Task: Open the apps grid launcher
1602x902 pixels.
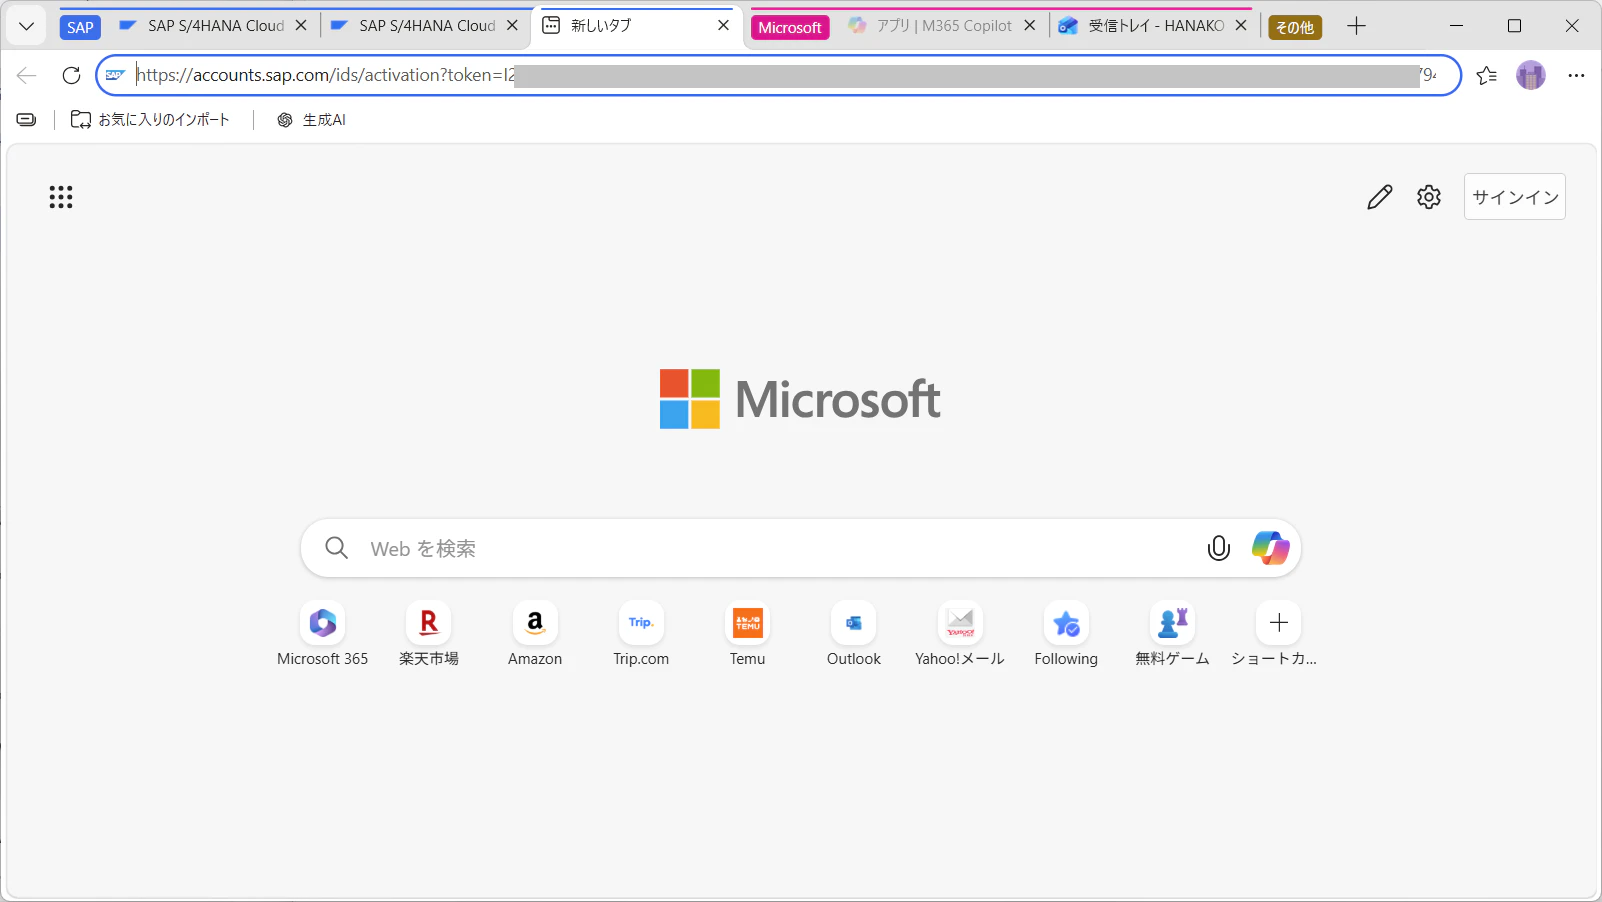Action: pyautogui.click(x=61, y=197)
